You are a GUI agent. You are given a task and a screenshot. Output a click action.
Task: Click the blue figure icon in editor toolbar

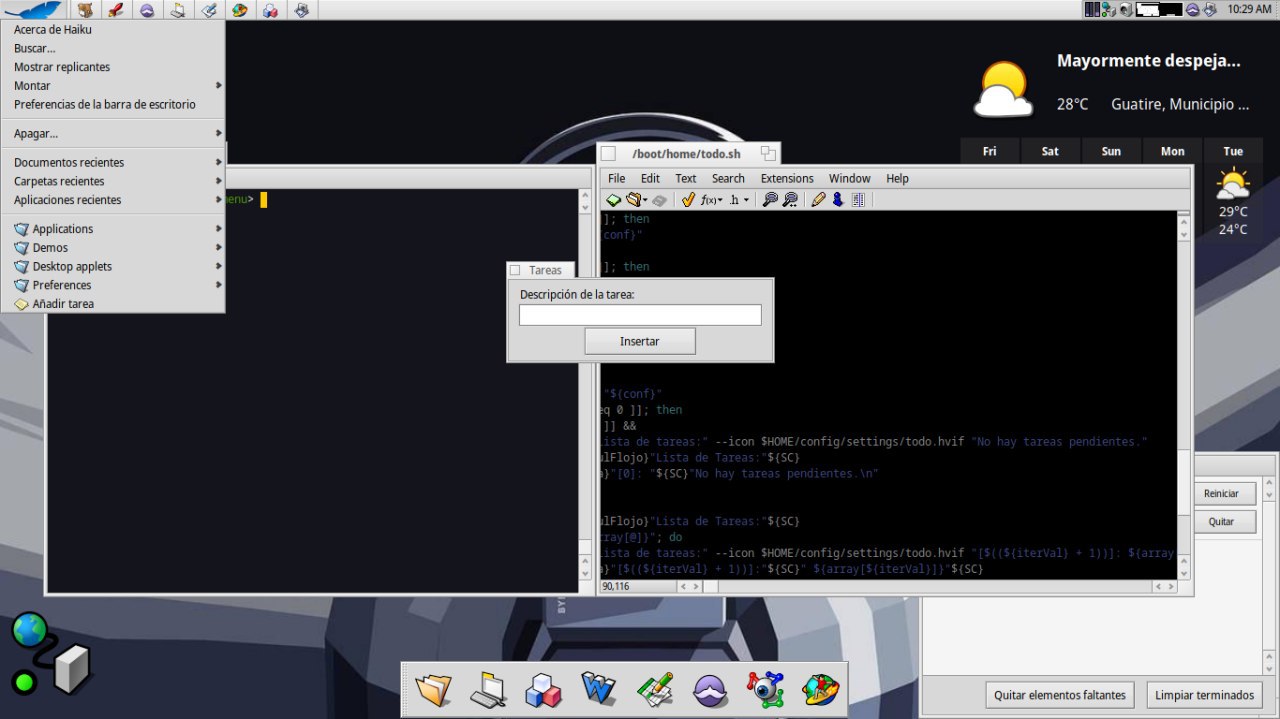tap(838, 200)
